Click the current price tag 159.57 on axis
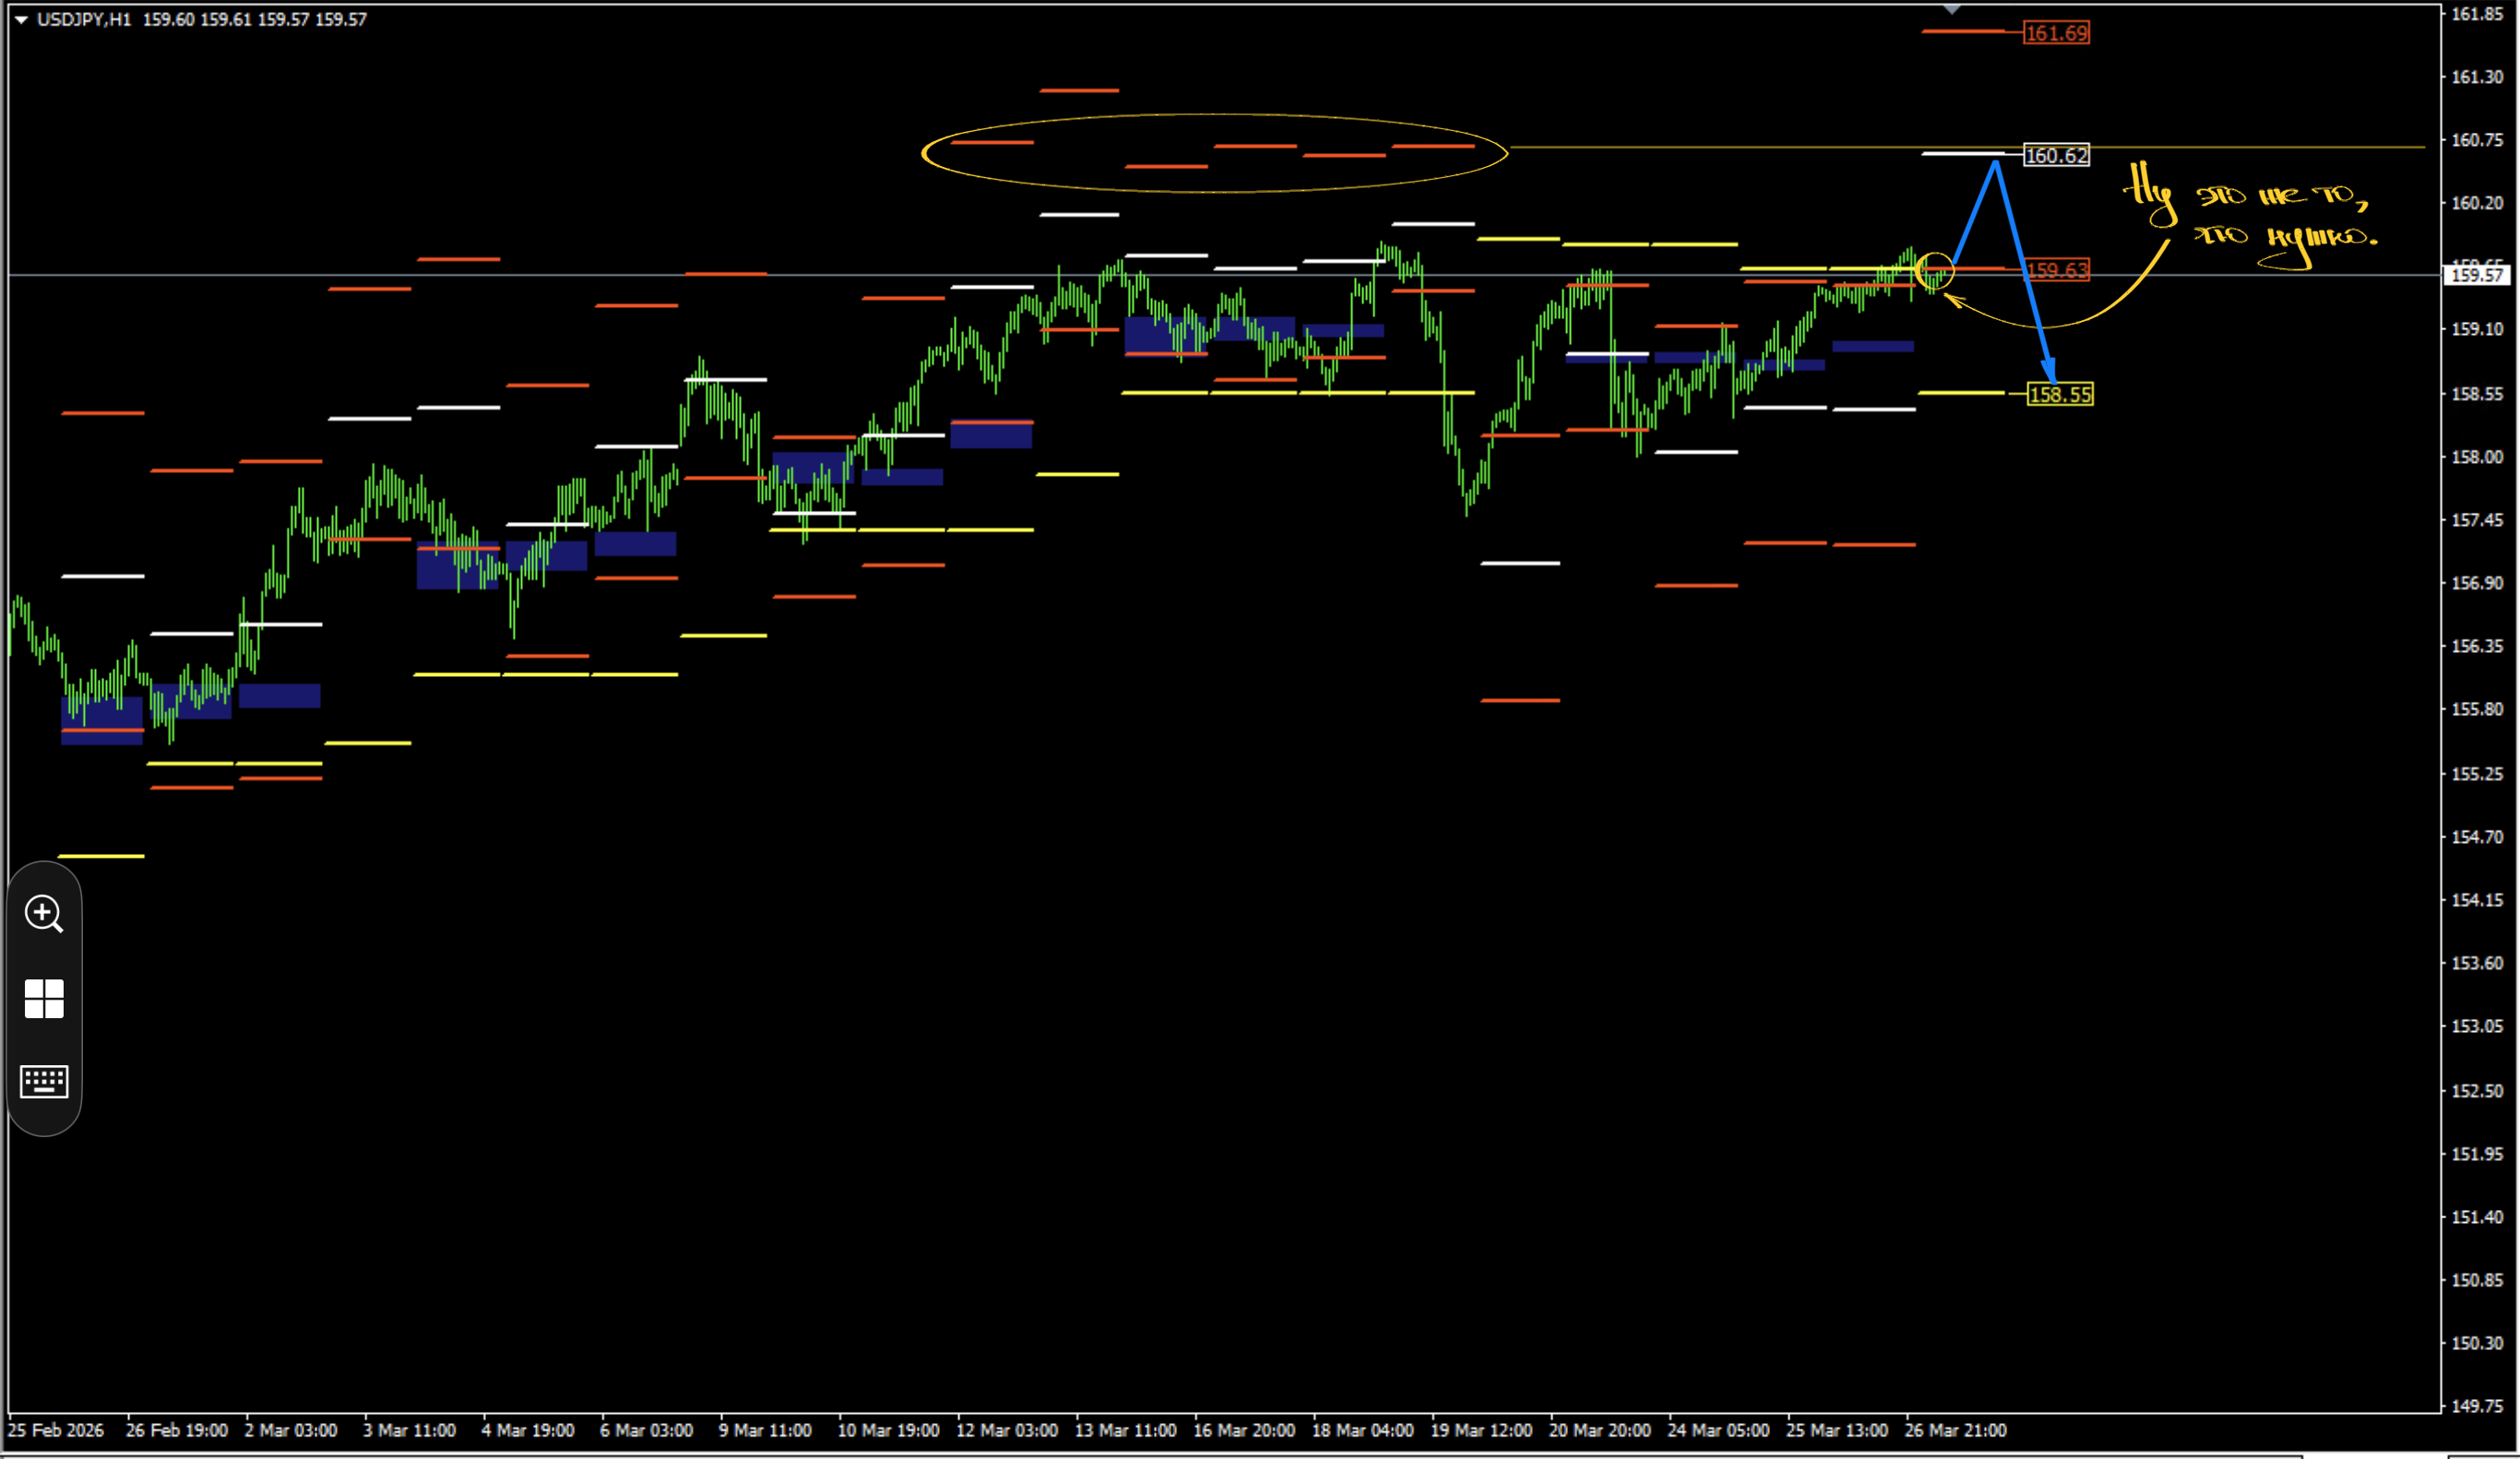Image resolution: width=2520 pixels, height=1459 pixels. point(2477,275)
